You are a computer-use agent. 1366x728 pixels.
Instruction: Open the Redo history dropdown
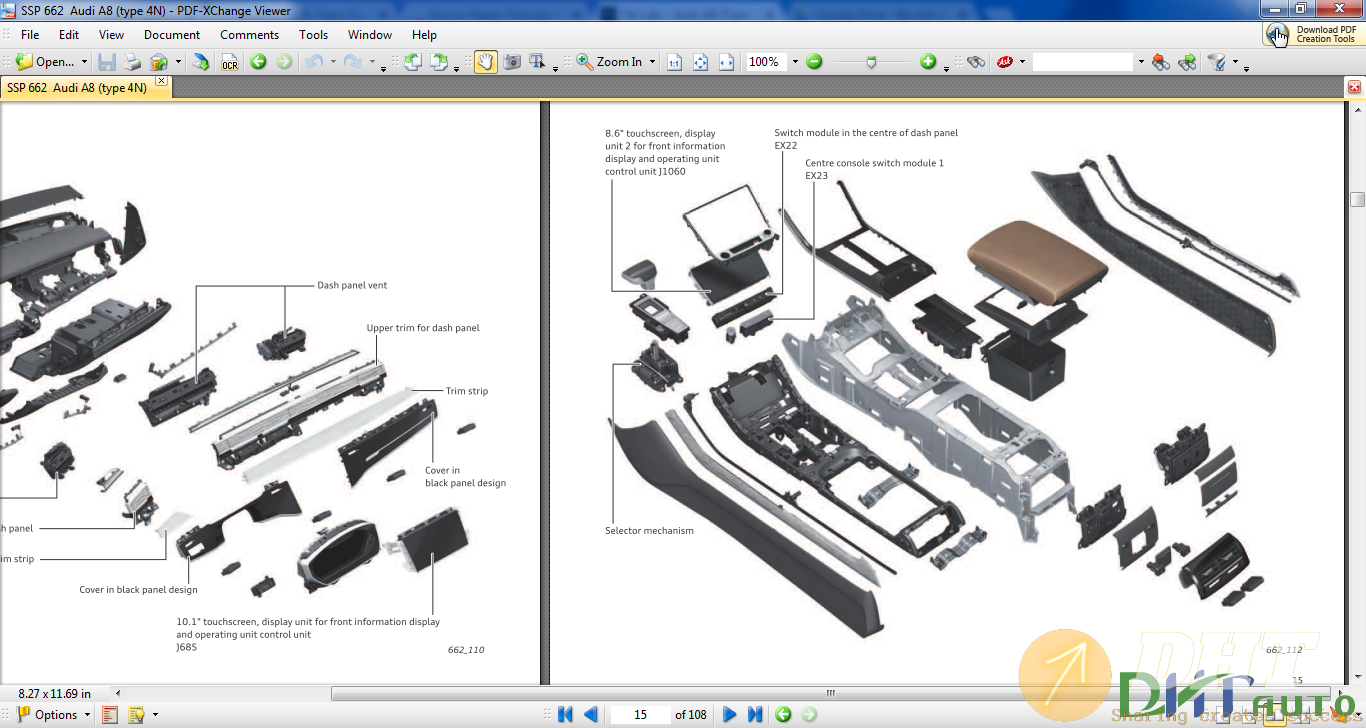[372, 62]
